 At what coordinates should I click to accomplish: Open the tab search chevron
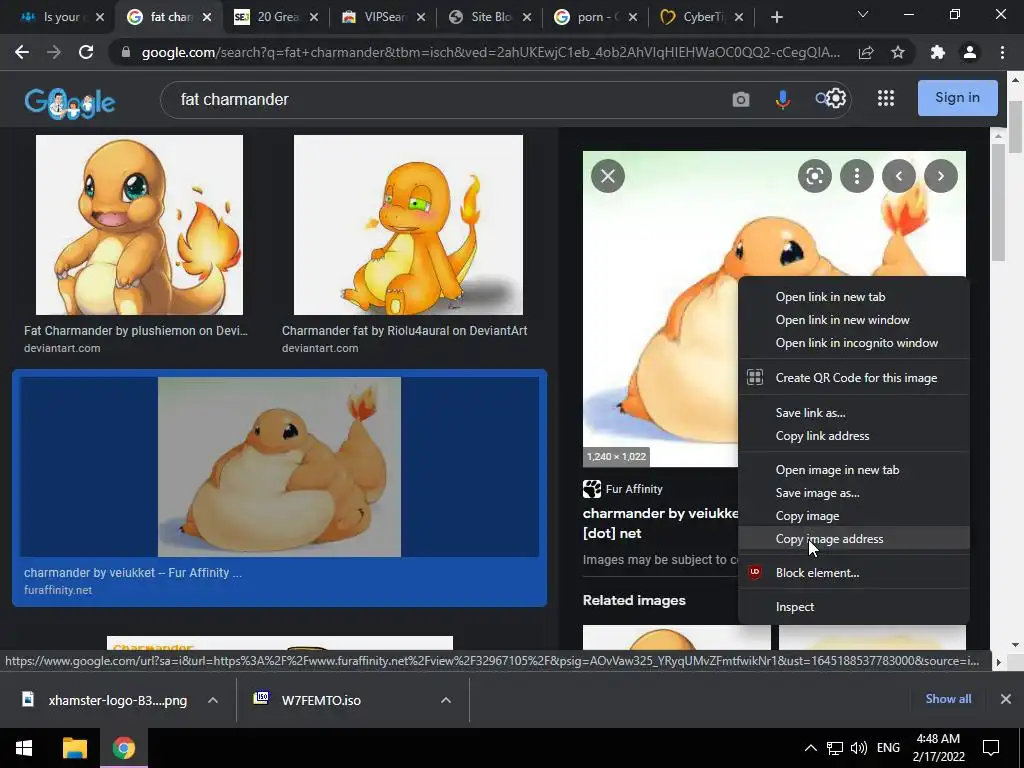[863, 14]
